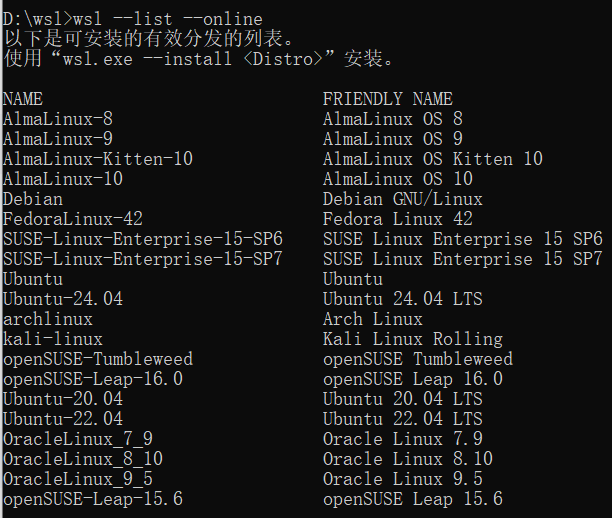This screenshot has width=612, height=518.
Task: Click openSUSE-Tumbleweed in the NAME column
Action: tap(98, 358)
